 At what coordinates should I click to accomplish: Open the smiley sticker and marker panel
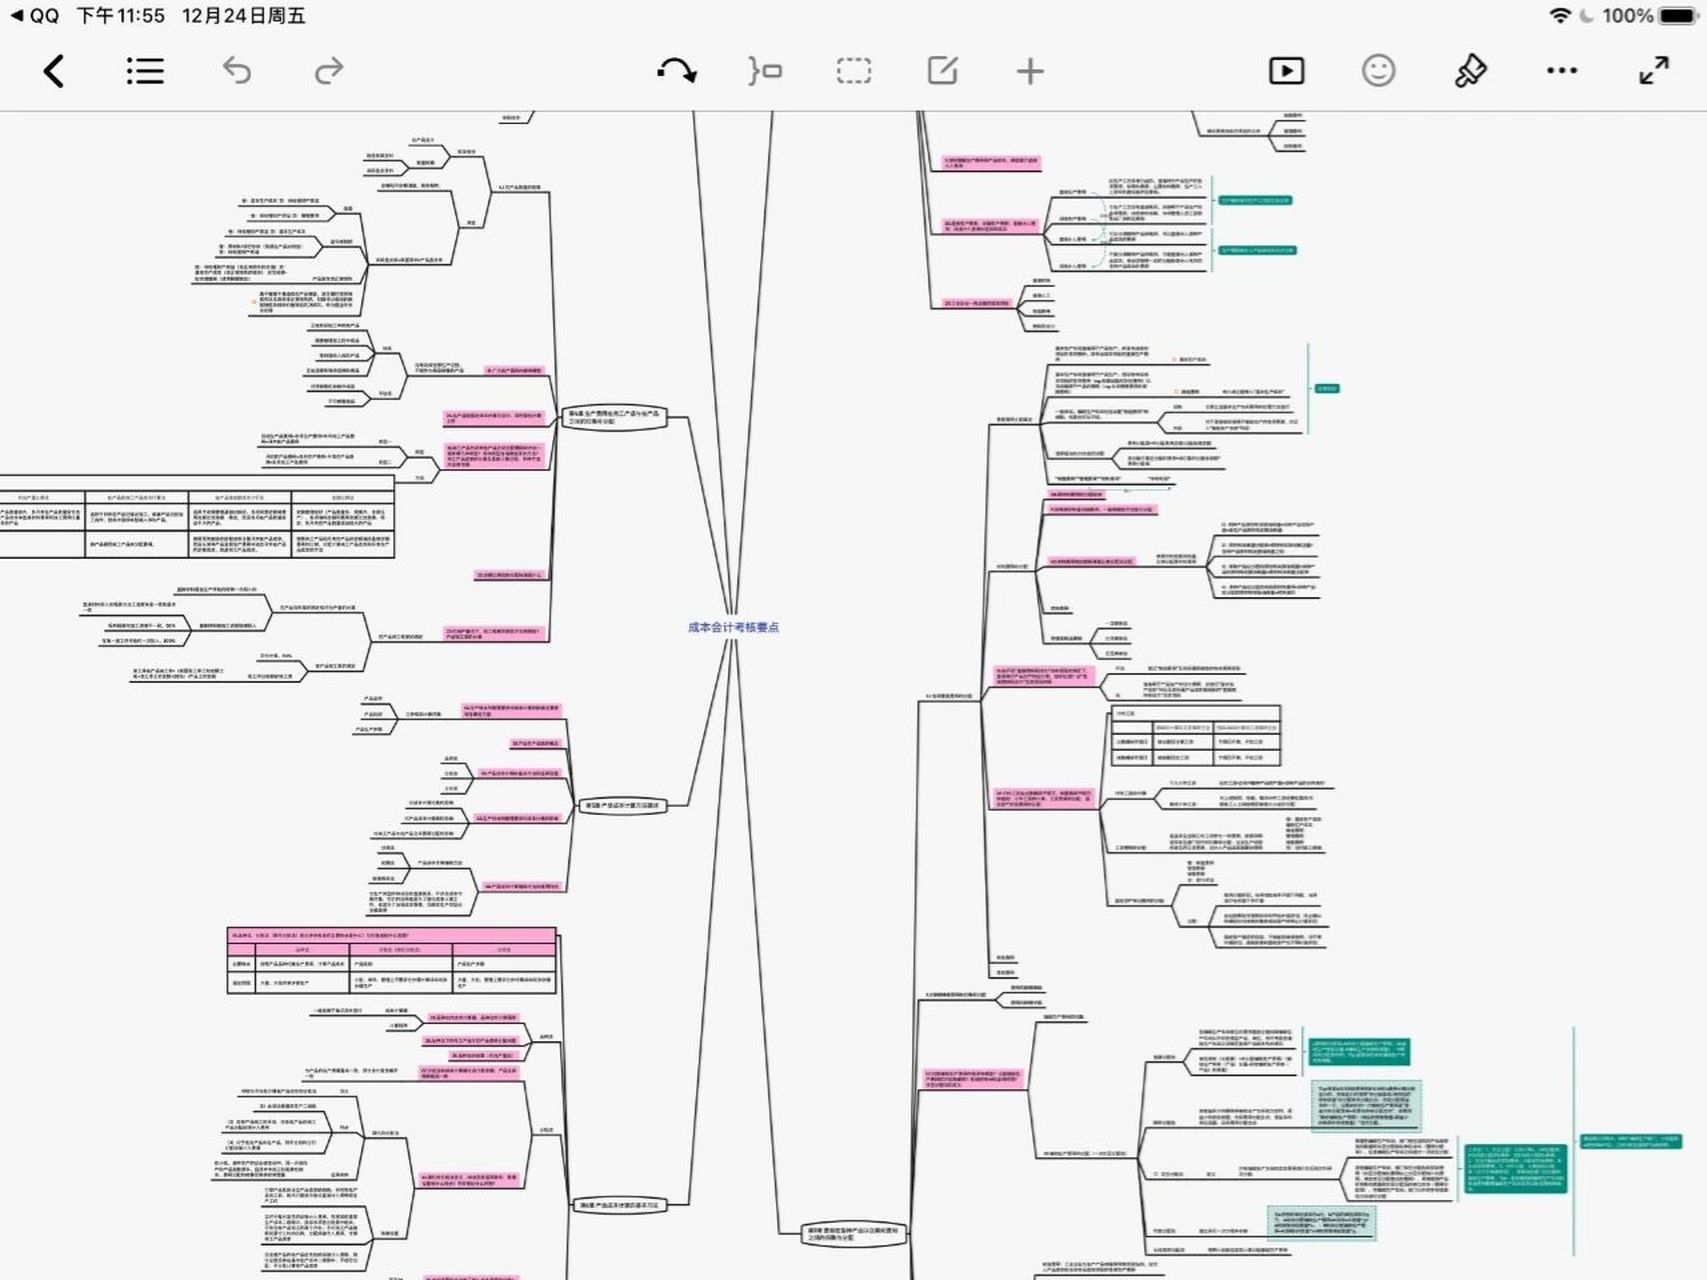tap(1378, 70)
